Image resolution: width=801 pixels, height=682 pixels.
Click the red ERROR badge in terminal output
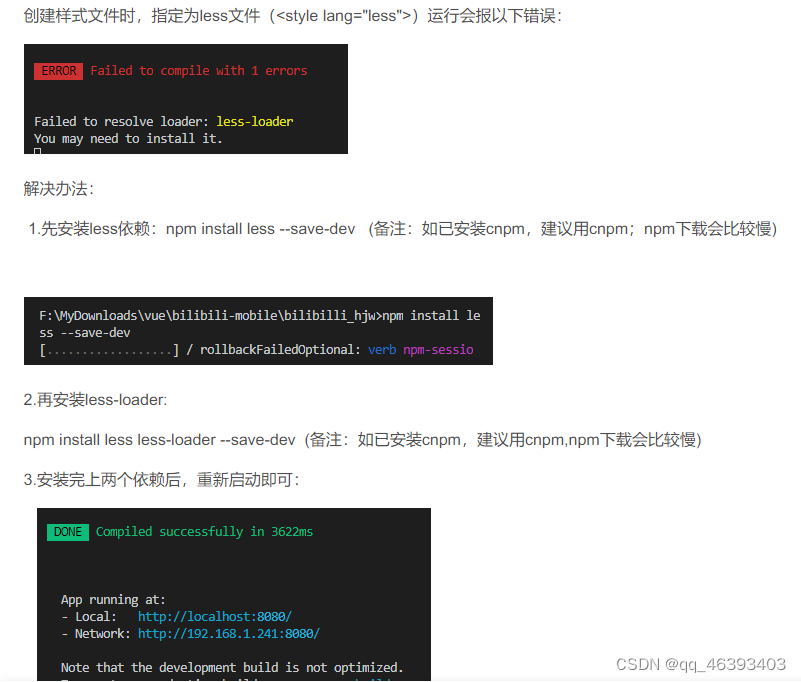57,71
